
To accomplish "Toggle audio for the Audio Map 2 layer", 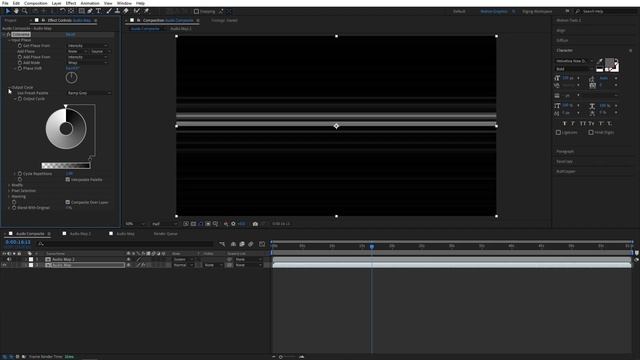I will [9, 259].
